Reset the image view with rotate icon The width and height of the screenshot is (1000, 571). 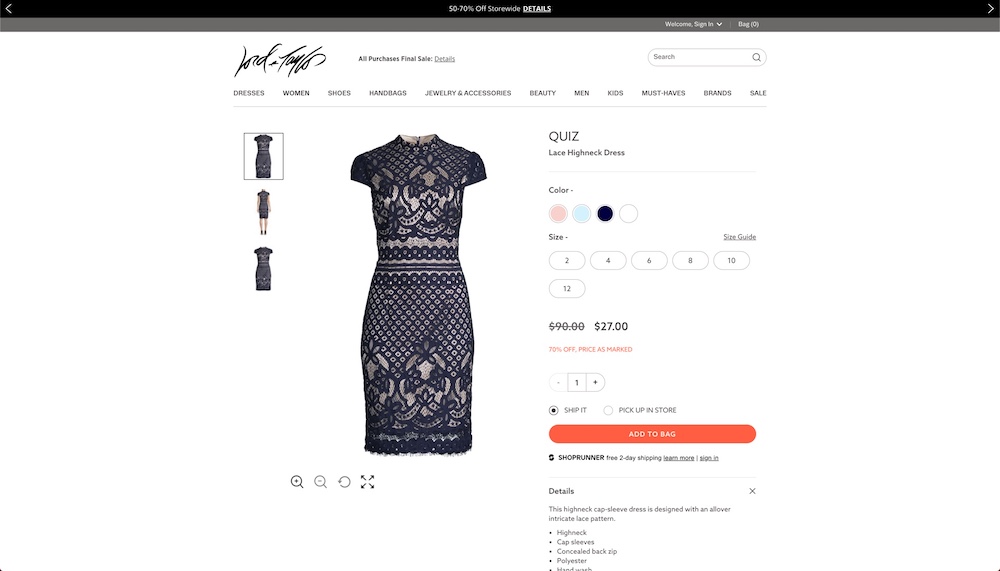point(344,482)
